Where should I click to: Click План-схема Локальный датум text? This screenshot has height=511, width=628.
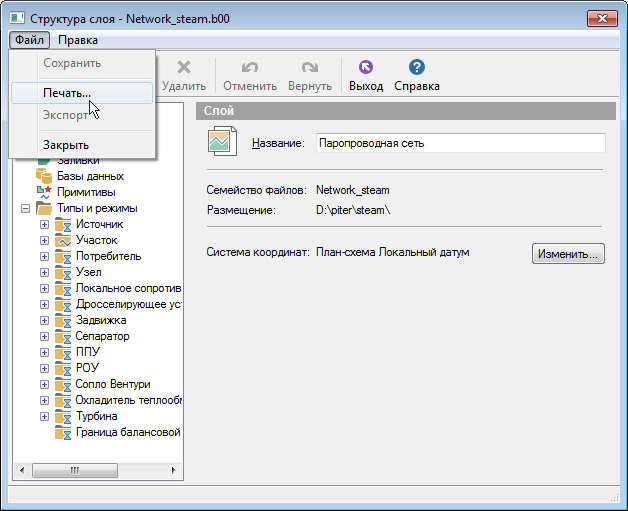point(392,252)
